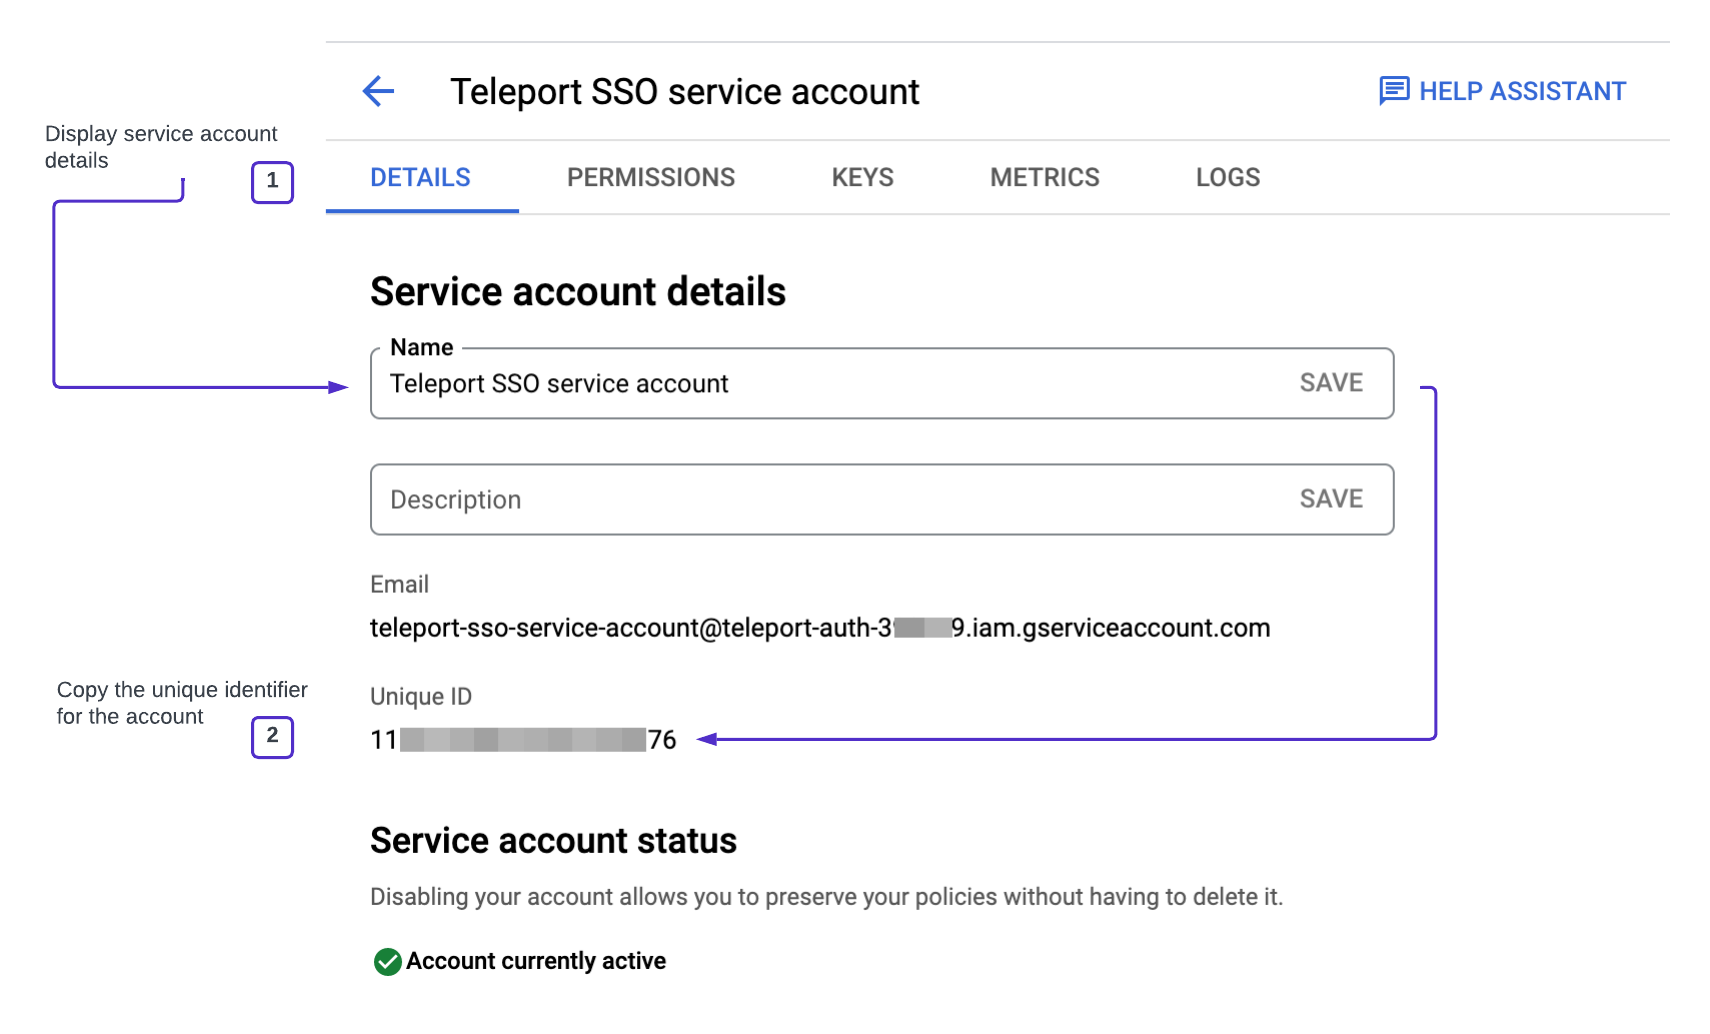The height and width of the screenshot is (1034, 1710).
Task: Save the service account Name
Action: 1330,383
